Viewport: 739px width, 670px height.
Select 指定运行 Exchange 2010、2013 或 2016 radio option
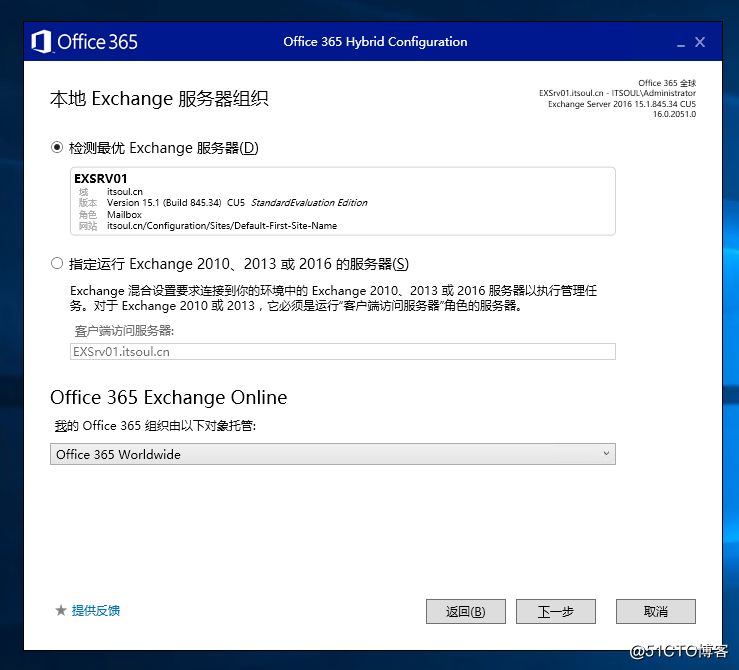(57, 263)
